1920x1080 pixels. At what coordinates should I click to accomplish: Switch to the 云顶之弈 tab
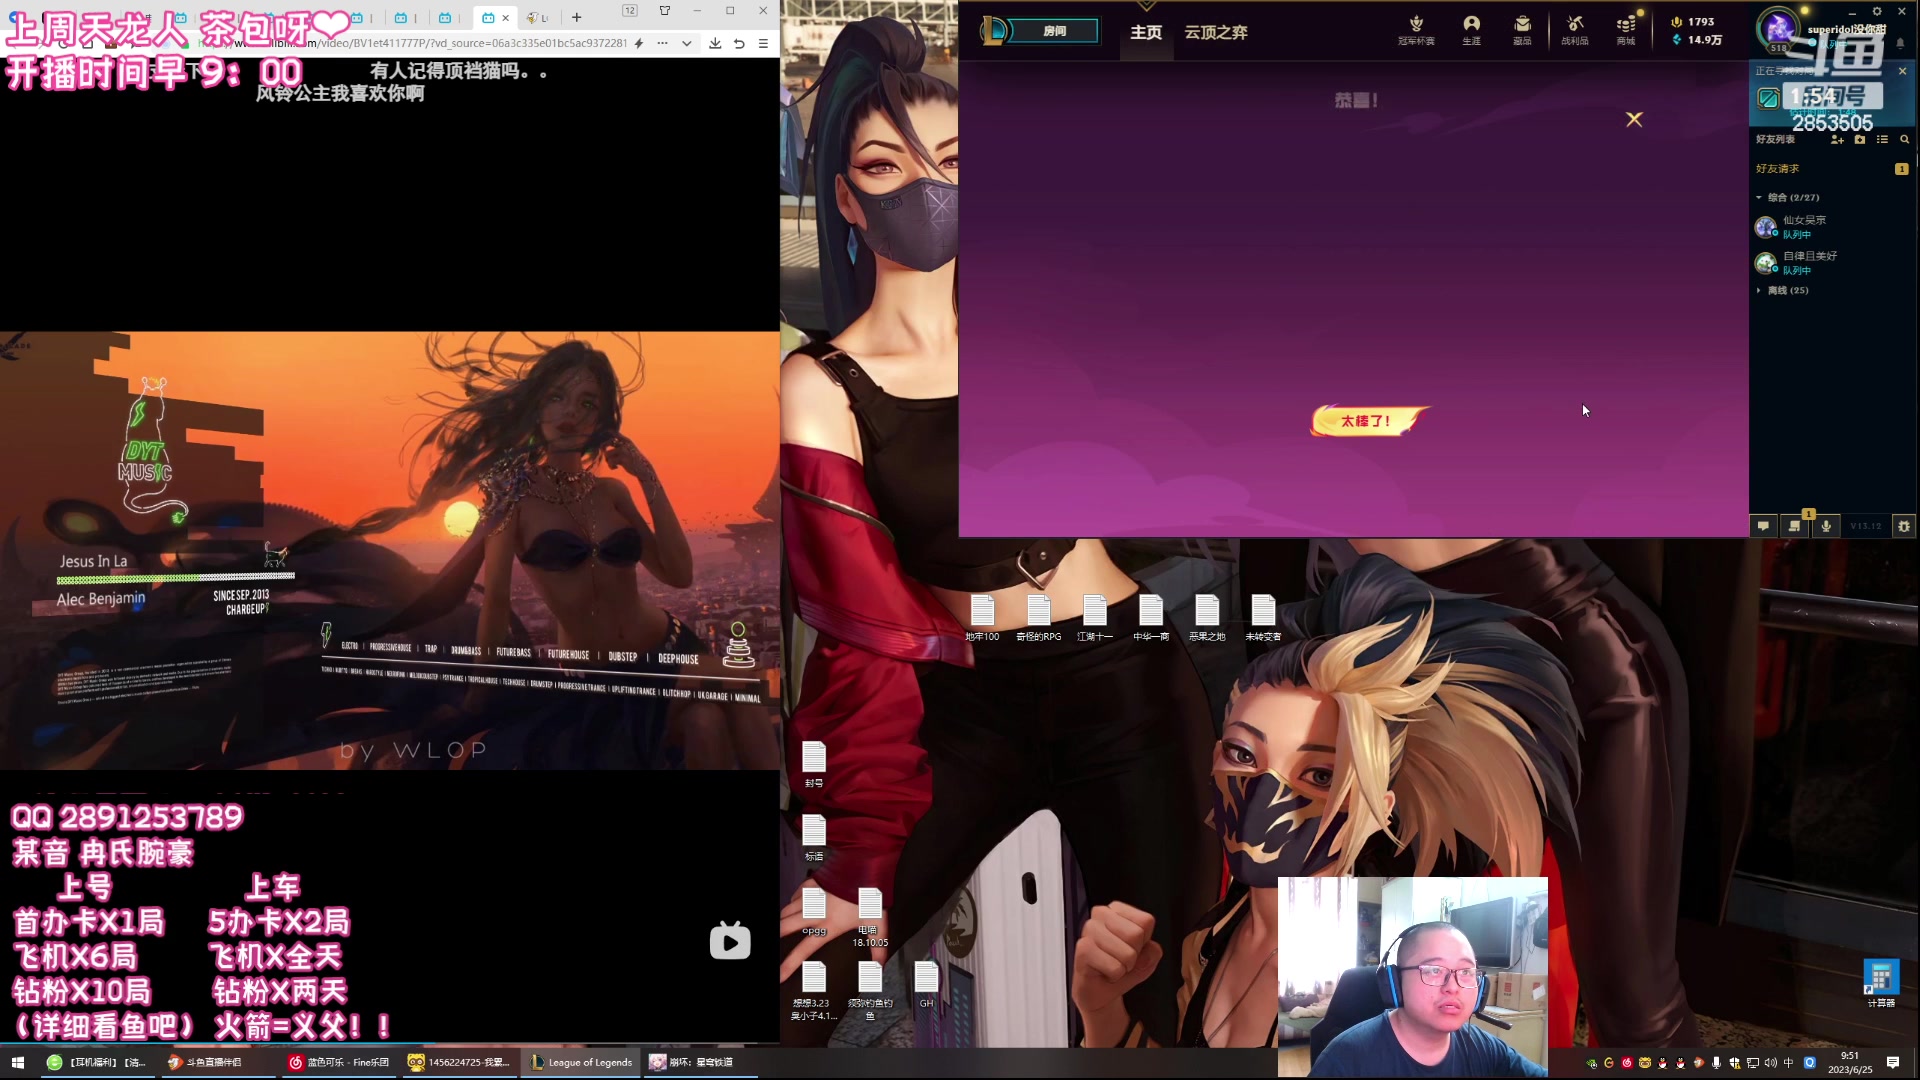click(x=1216, y=32)
